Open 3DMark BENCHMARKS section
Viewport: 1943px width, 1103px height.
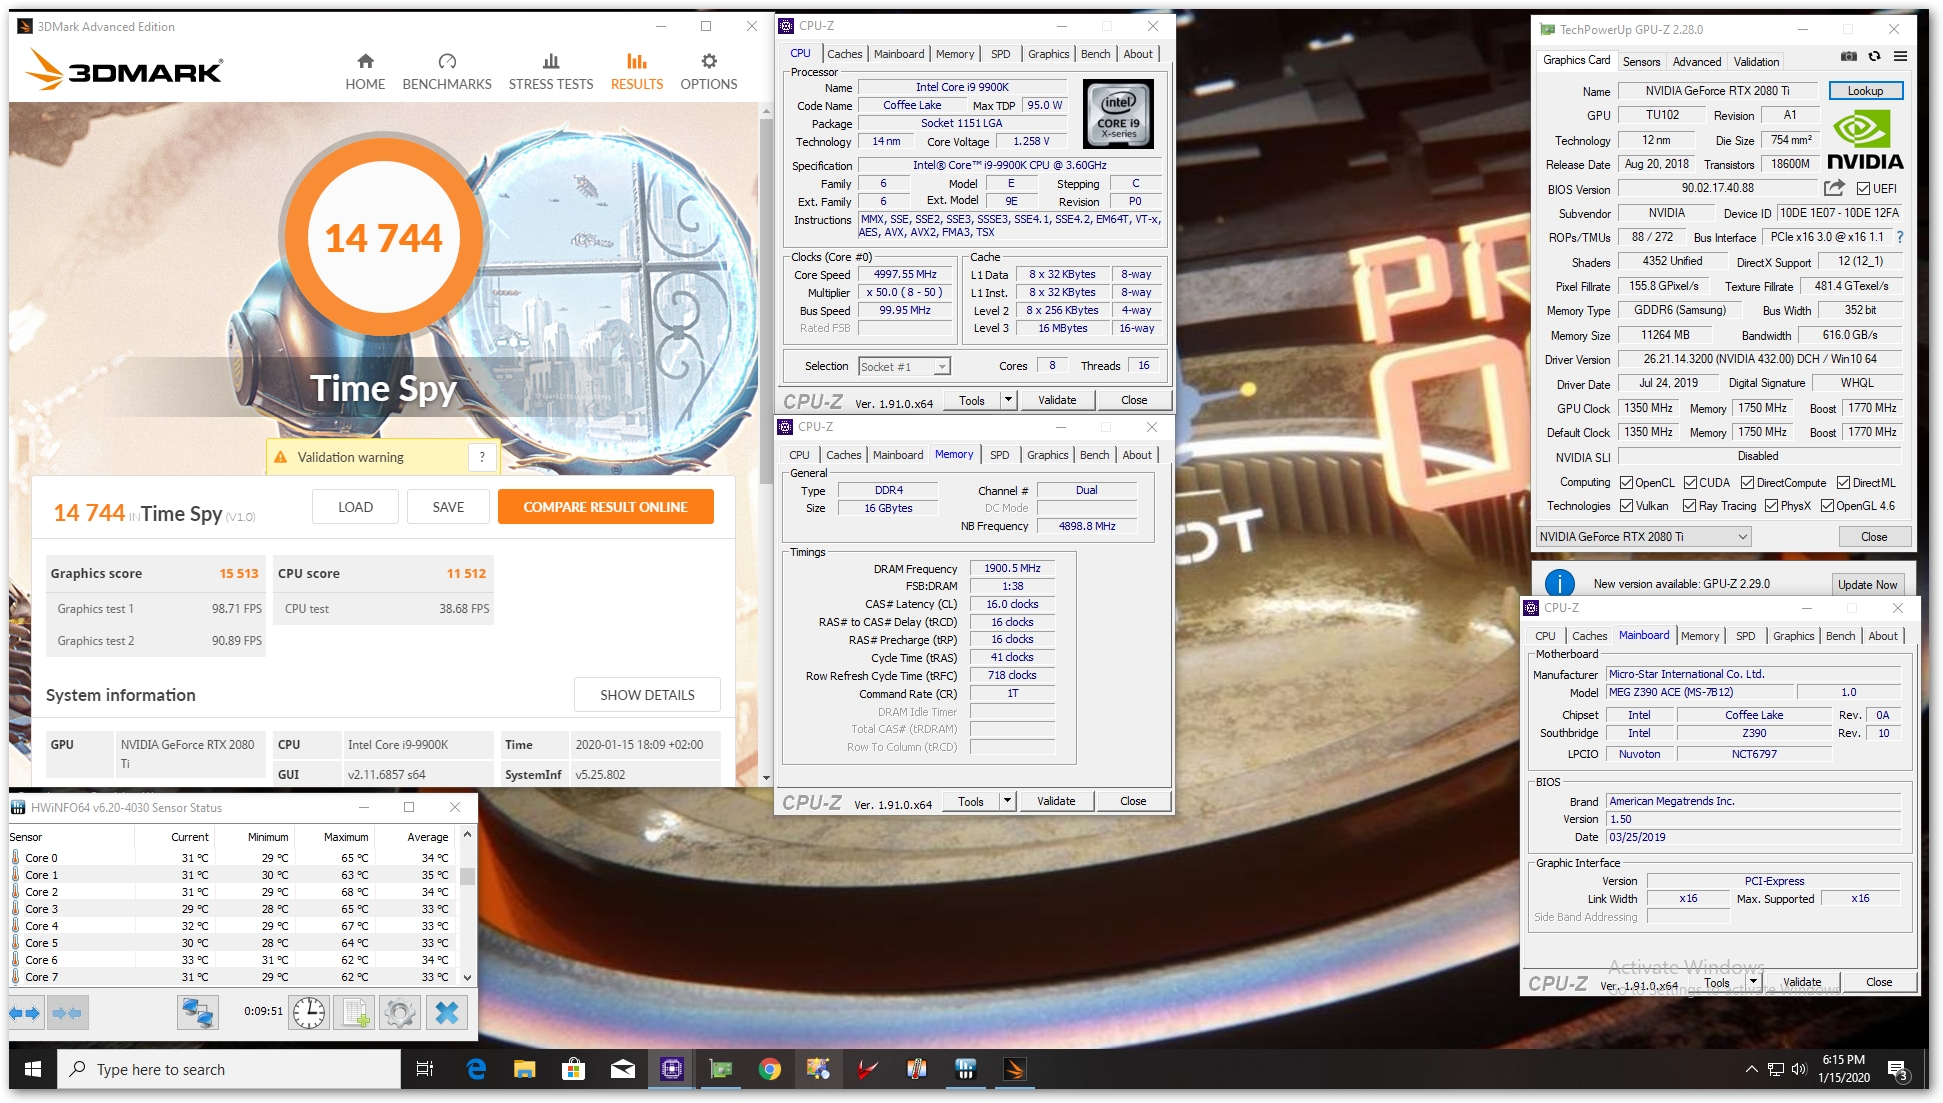(447, 72)
